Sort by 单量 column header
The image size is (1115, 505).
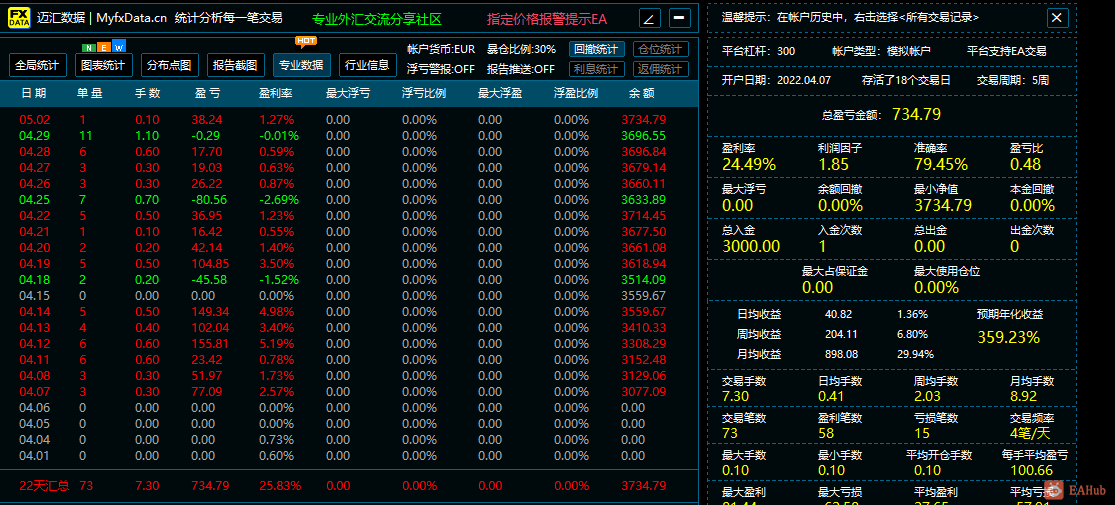point(90,93)
